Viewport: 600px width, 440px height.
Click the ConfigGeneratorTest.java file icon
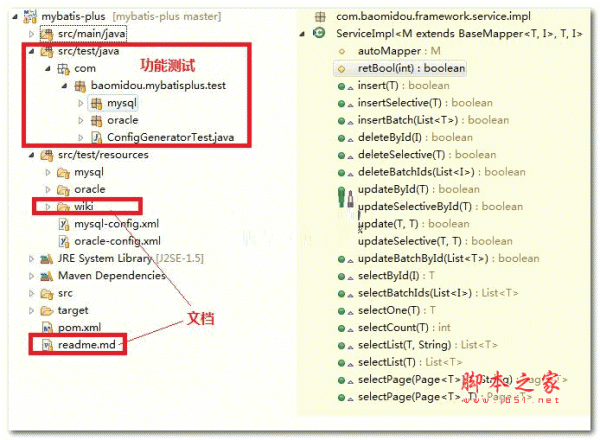(x=97, y=138)
